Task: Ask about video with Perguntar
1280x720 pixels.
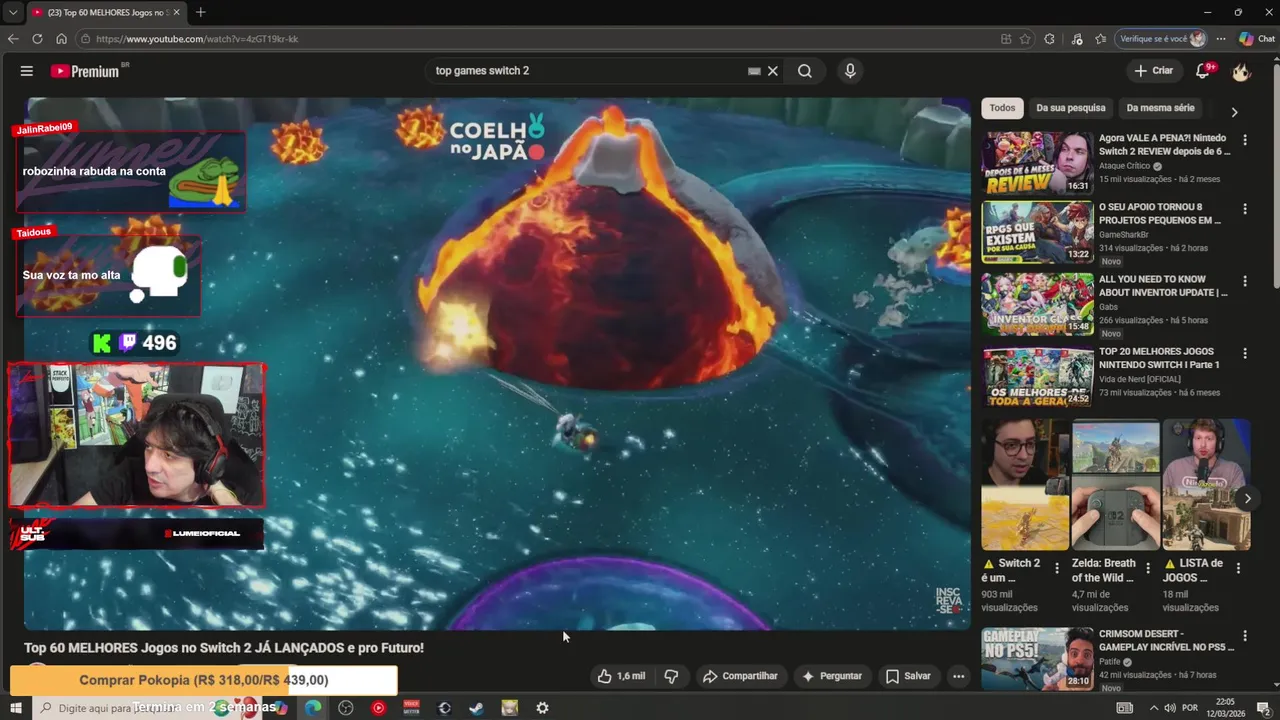Action: (831, 676)
